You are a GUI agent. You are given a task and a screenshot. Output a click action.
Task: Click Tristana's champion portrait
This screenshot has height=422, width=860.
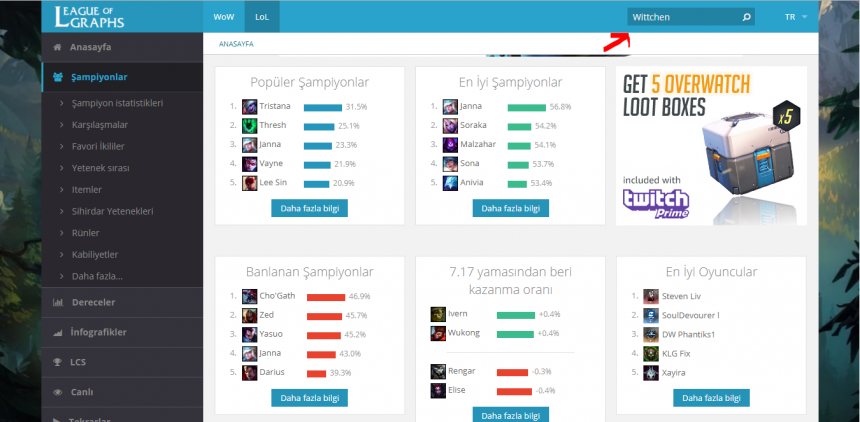[x=250, y=106]
